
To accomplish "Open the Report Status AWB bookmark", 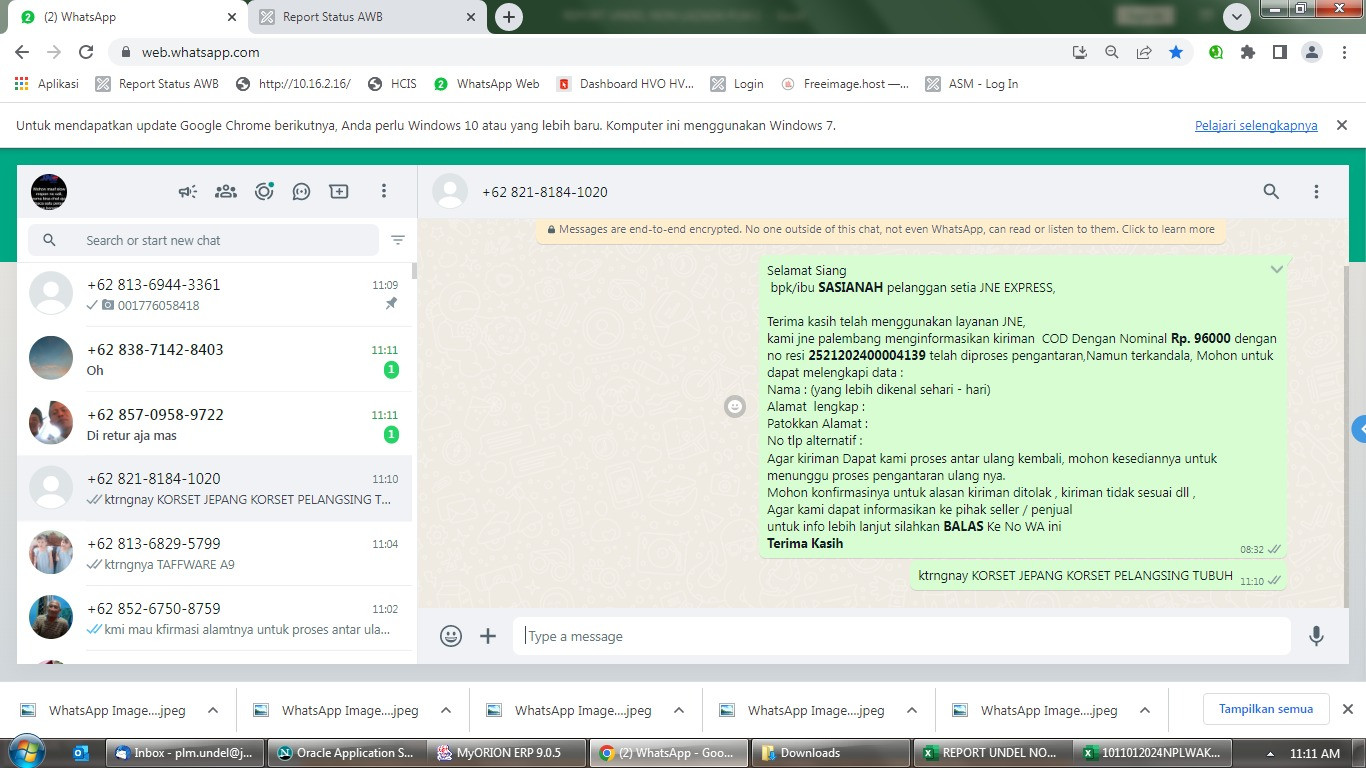I will click(157, 84).
